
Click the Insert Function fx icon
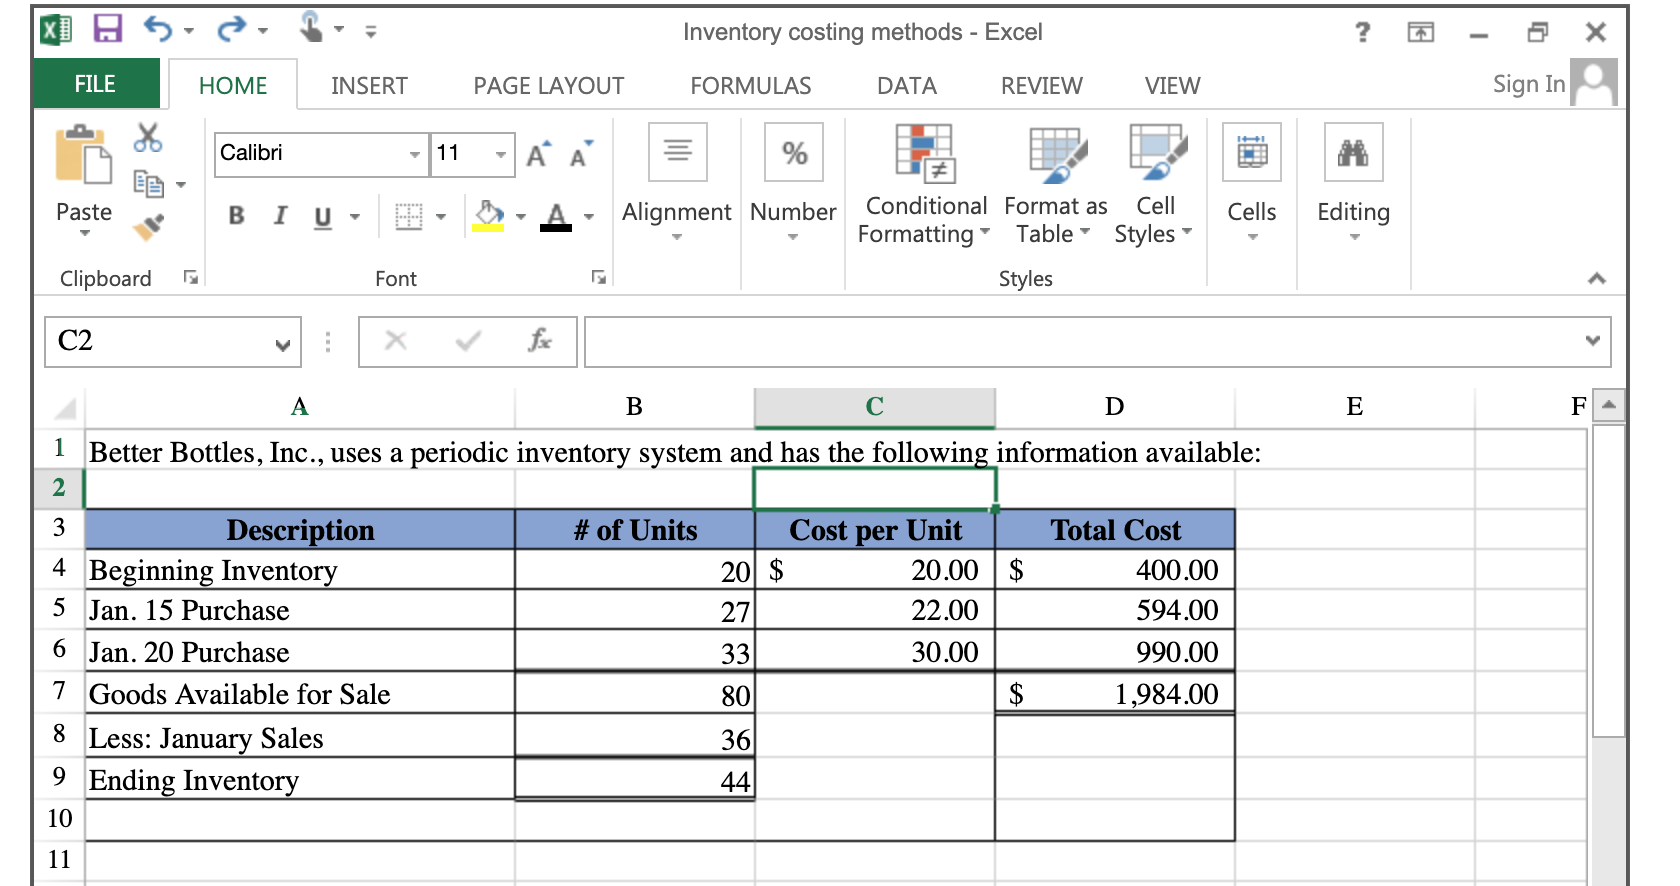(x=540, y=341)
